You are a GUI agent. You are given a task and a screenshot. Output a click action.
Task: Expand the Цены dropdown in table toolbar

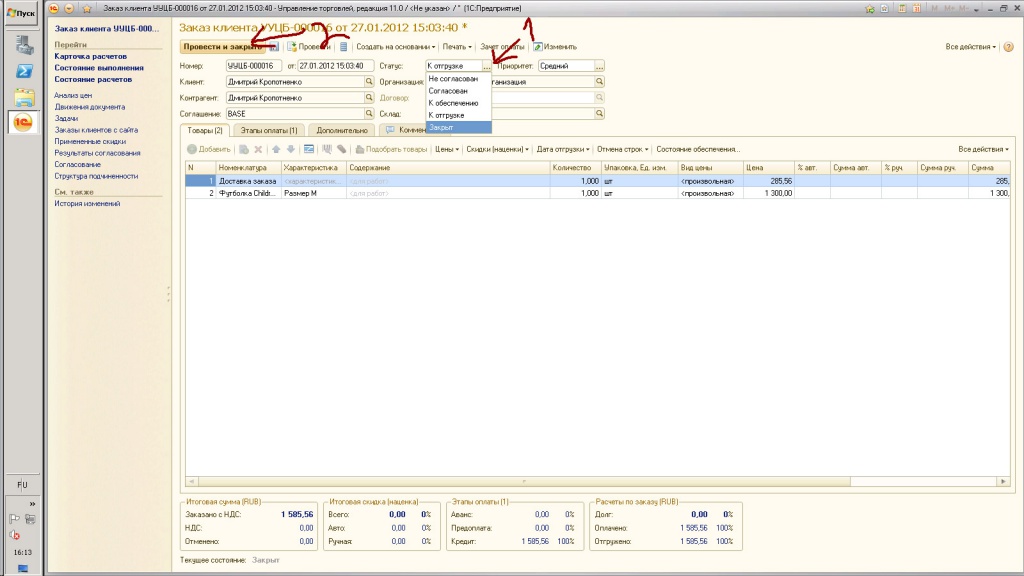447,150
